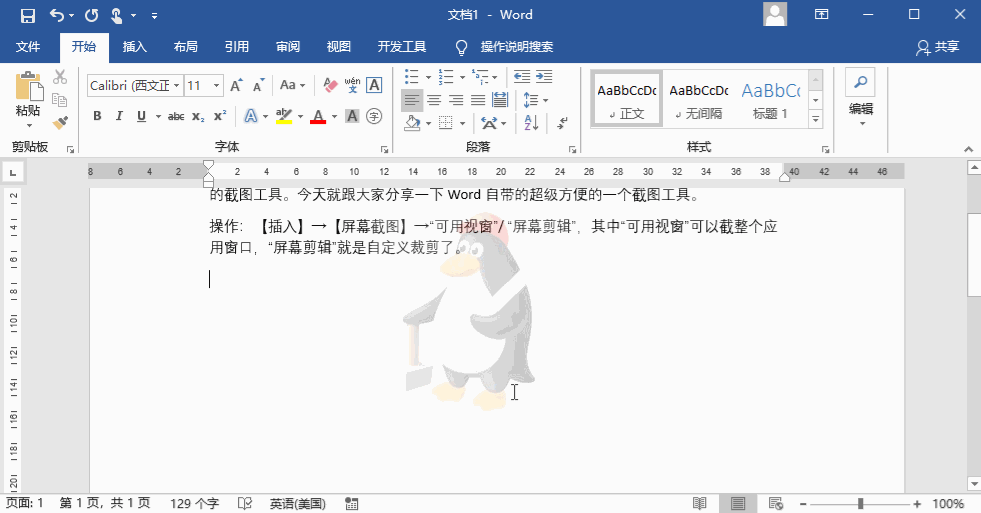Decrease font size with the small A icon
The height and width of the screenshot is (513, 981).
(x=258, y=85)
